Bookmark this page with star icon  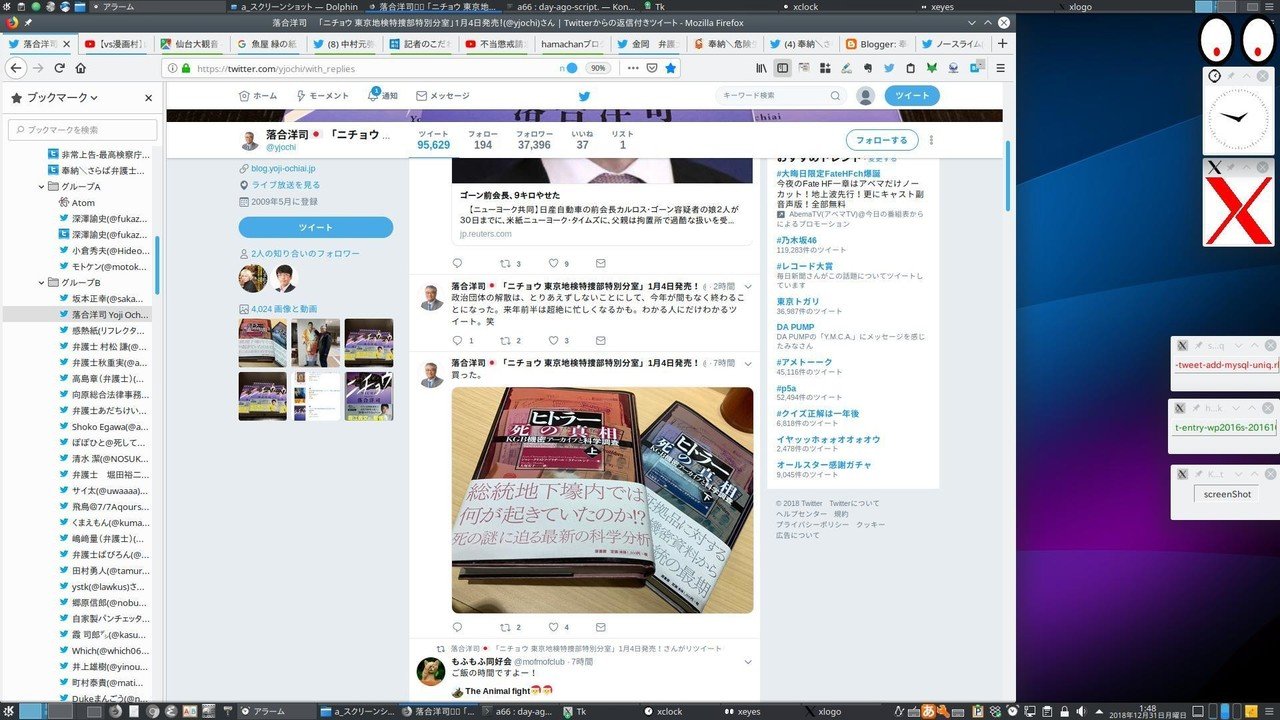click(671, 68)
